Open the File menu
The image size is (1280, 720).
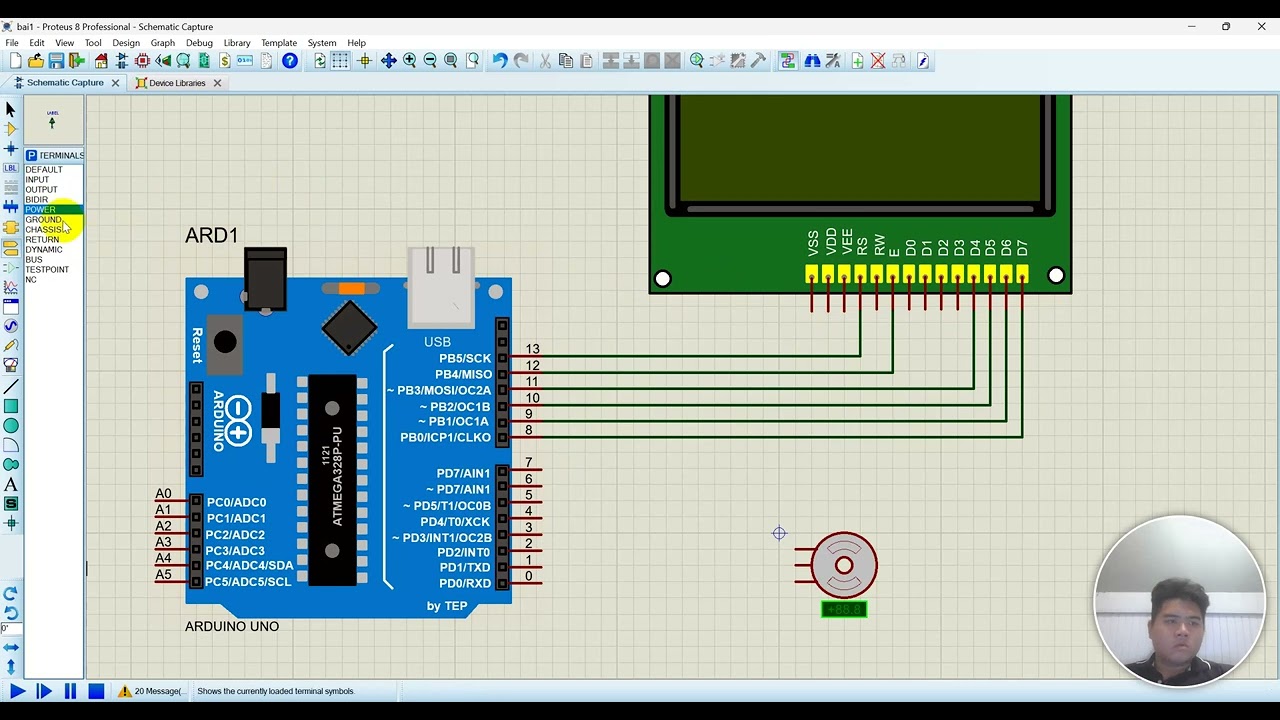pyautogui.click(x=12, y=43)
